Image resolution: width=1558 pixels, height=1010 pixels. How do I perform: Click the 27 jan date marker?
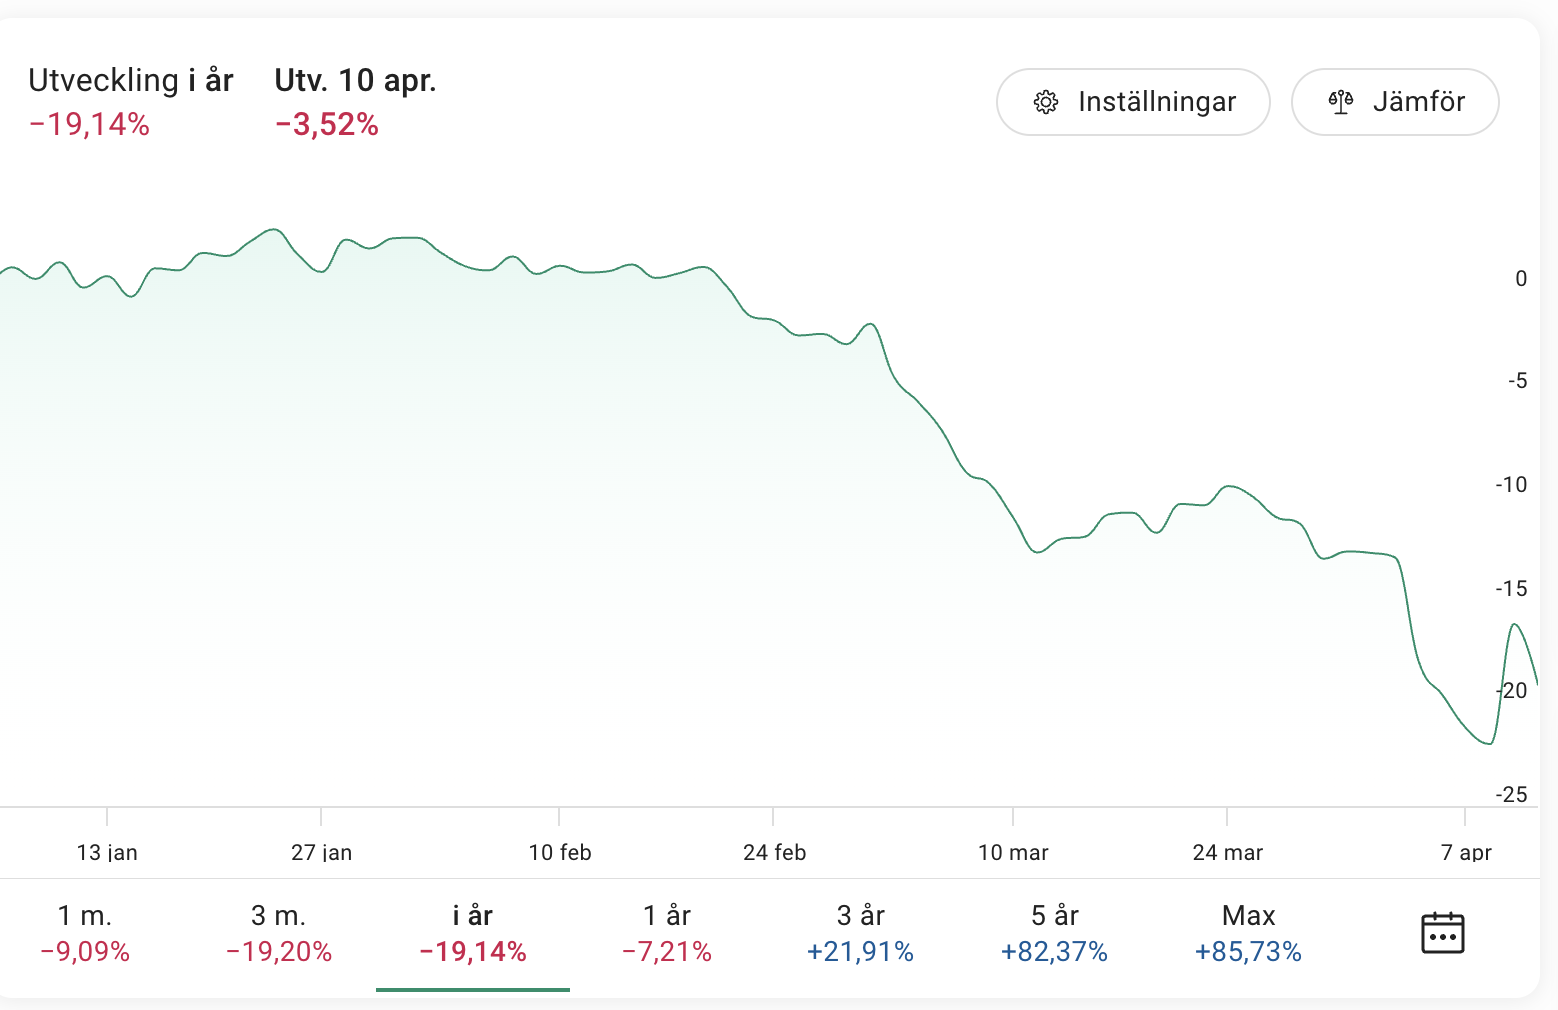click(x=321, y=852)
